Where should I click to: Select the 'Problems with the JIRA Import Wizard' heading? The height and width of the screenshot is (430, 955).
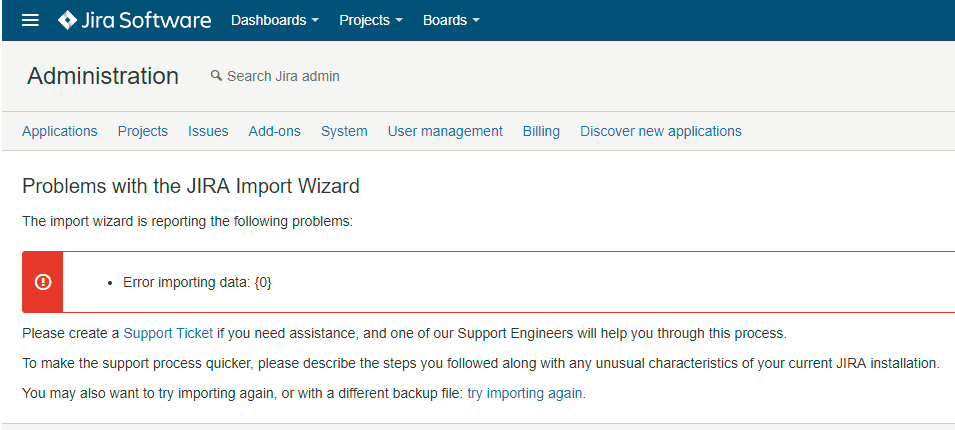pos(191,186)
